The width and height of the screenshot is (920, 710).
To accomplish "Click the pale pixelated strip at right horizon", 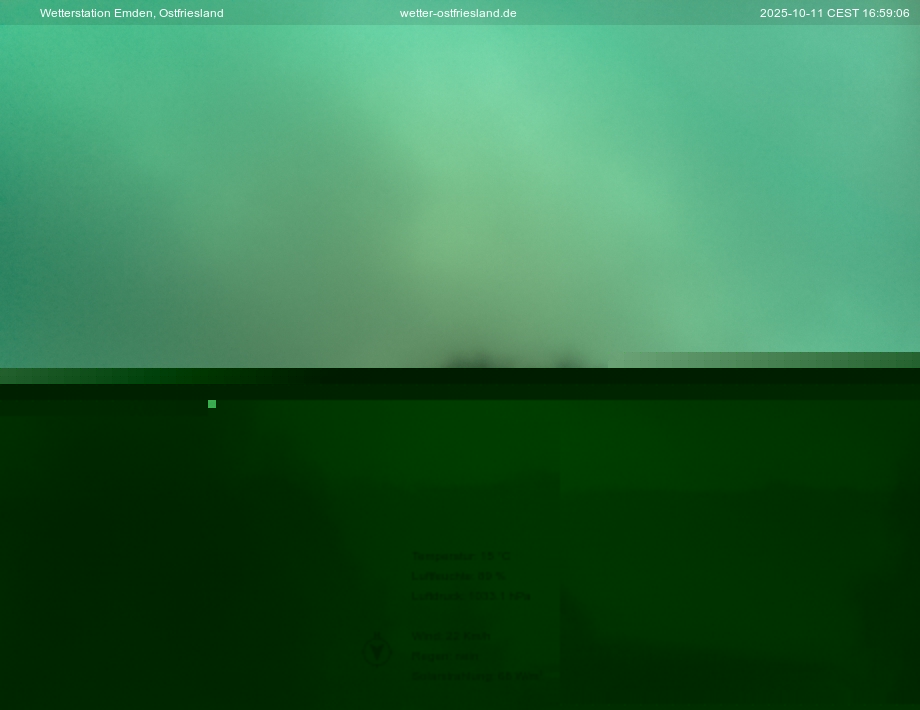I will pyautogui.click(x=770, y=359).
